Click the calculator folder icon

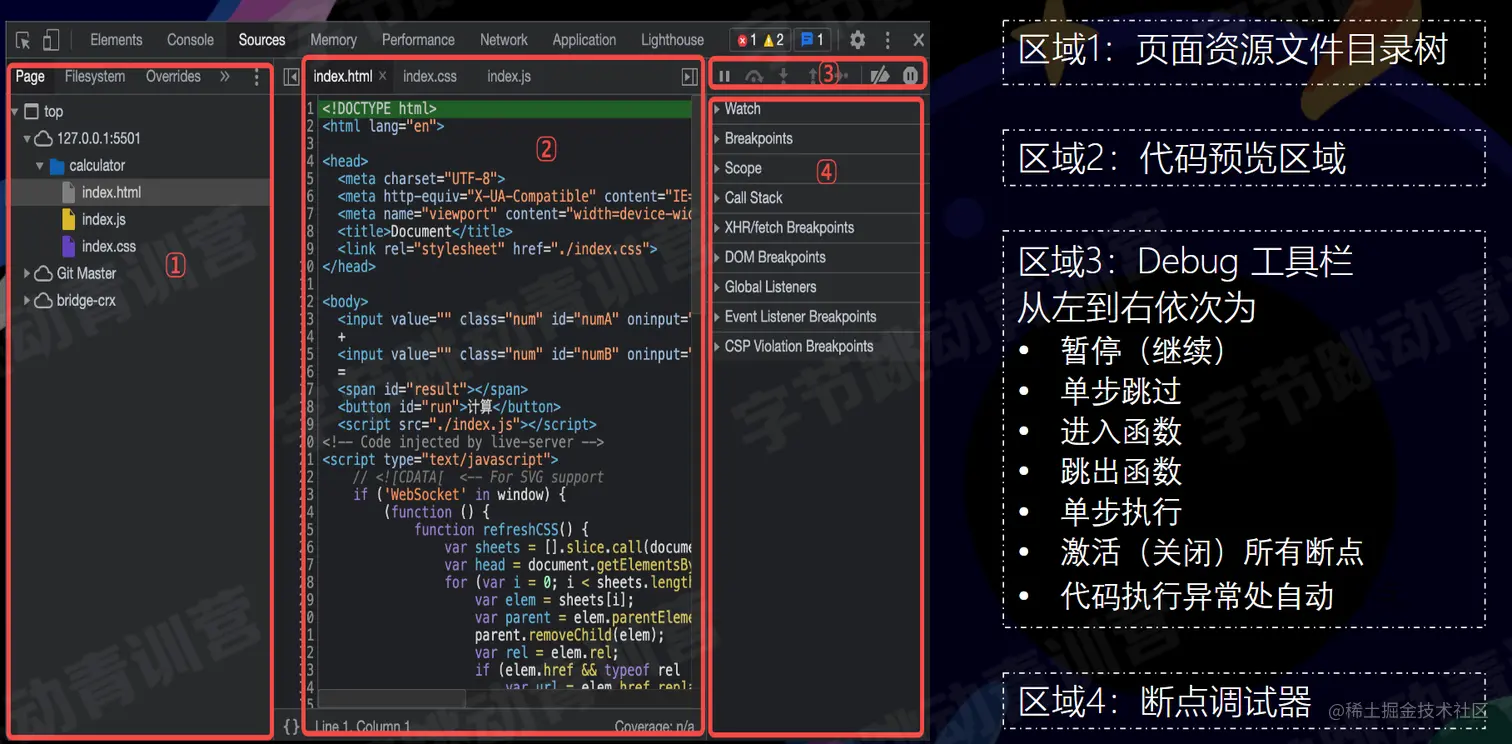point(57,166)
